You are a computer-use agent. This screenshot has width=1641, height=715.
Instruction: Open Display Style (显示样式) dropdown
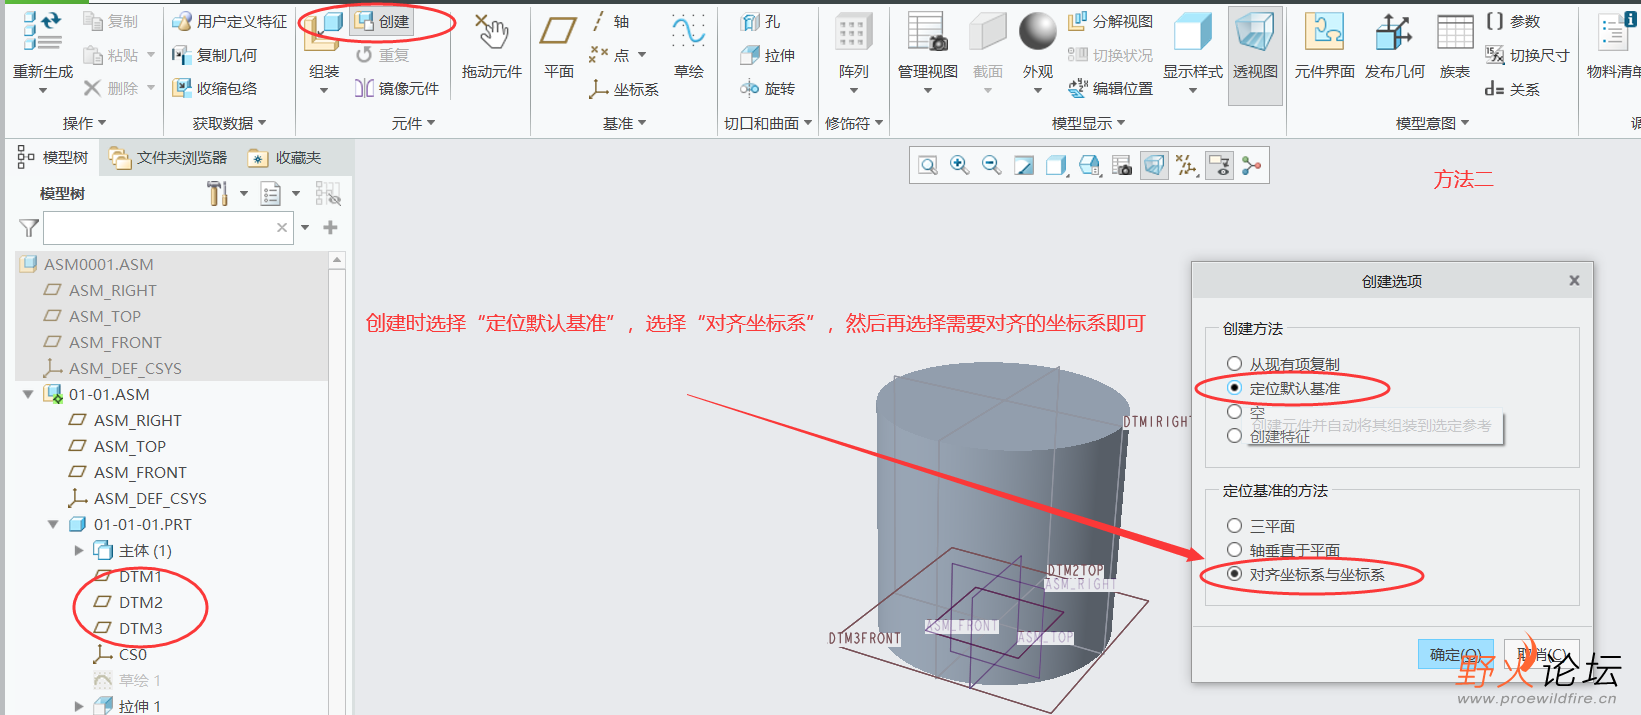pos(1192,91)
